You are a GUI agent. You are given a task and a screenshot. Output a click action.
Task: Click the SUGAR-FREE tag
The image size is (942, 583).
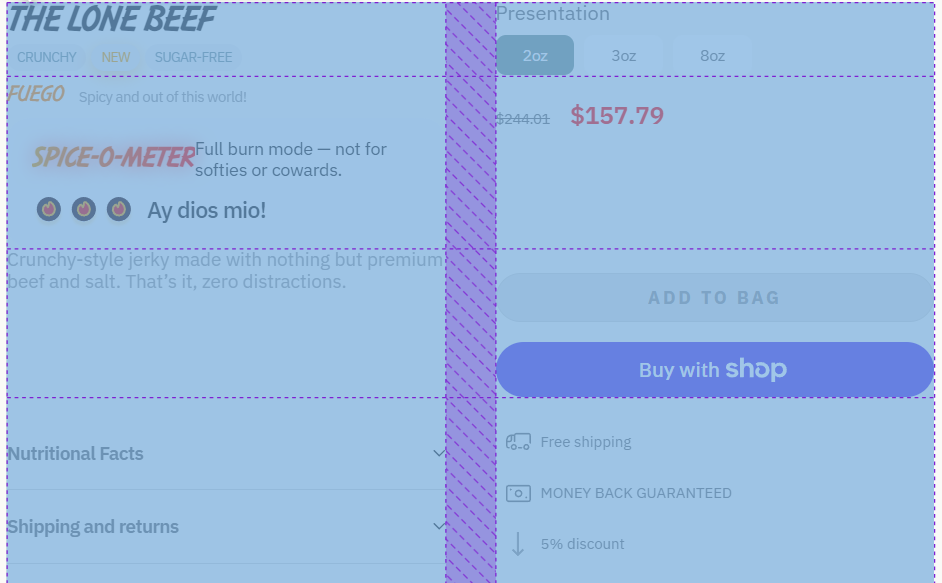[x=193, y=57]
